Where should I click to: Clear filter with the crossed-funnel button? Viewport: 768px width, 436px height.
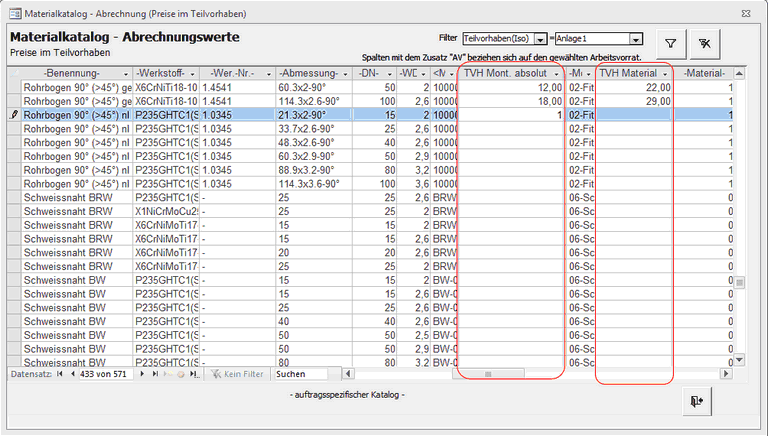(x=705, y=44)
